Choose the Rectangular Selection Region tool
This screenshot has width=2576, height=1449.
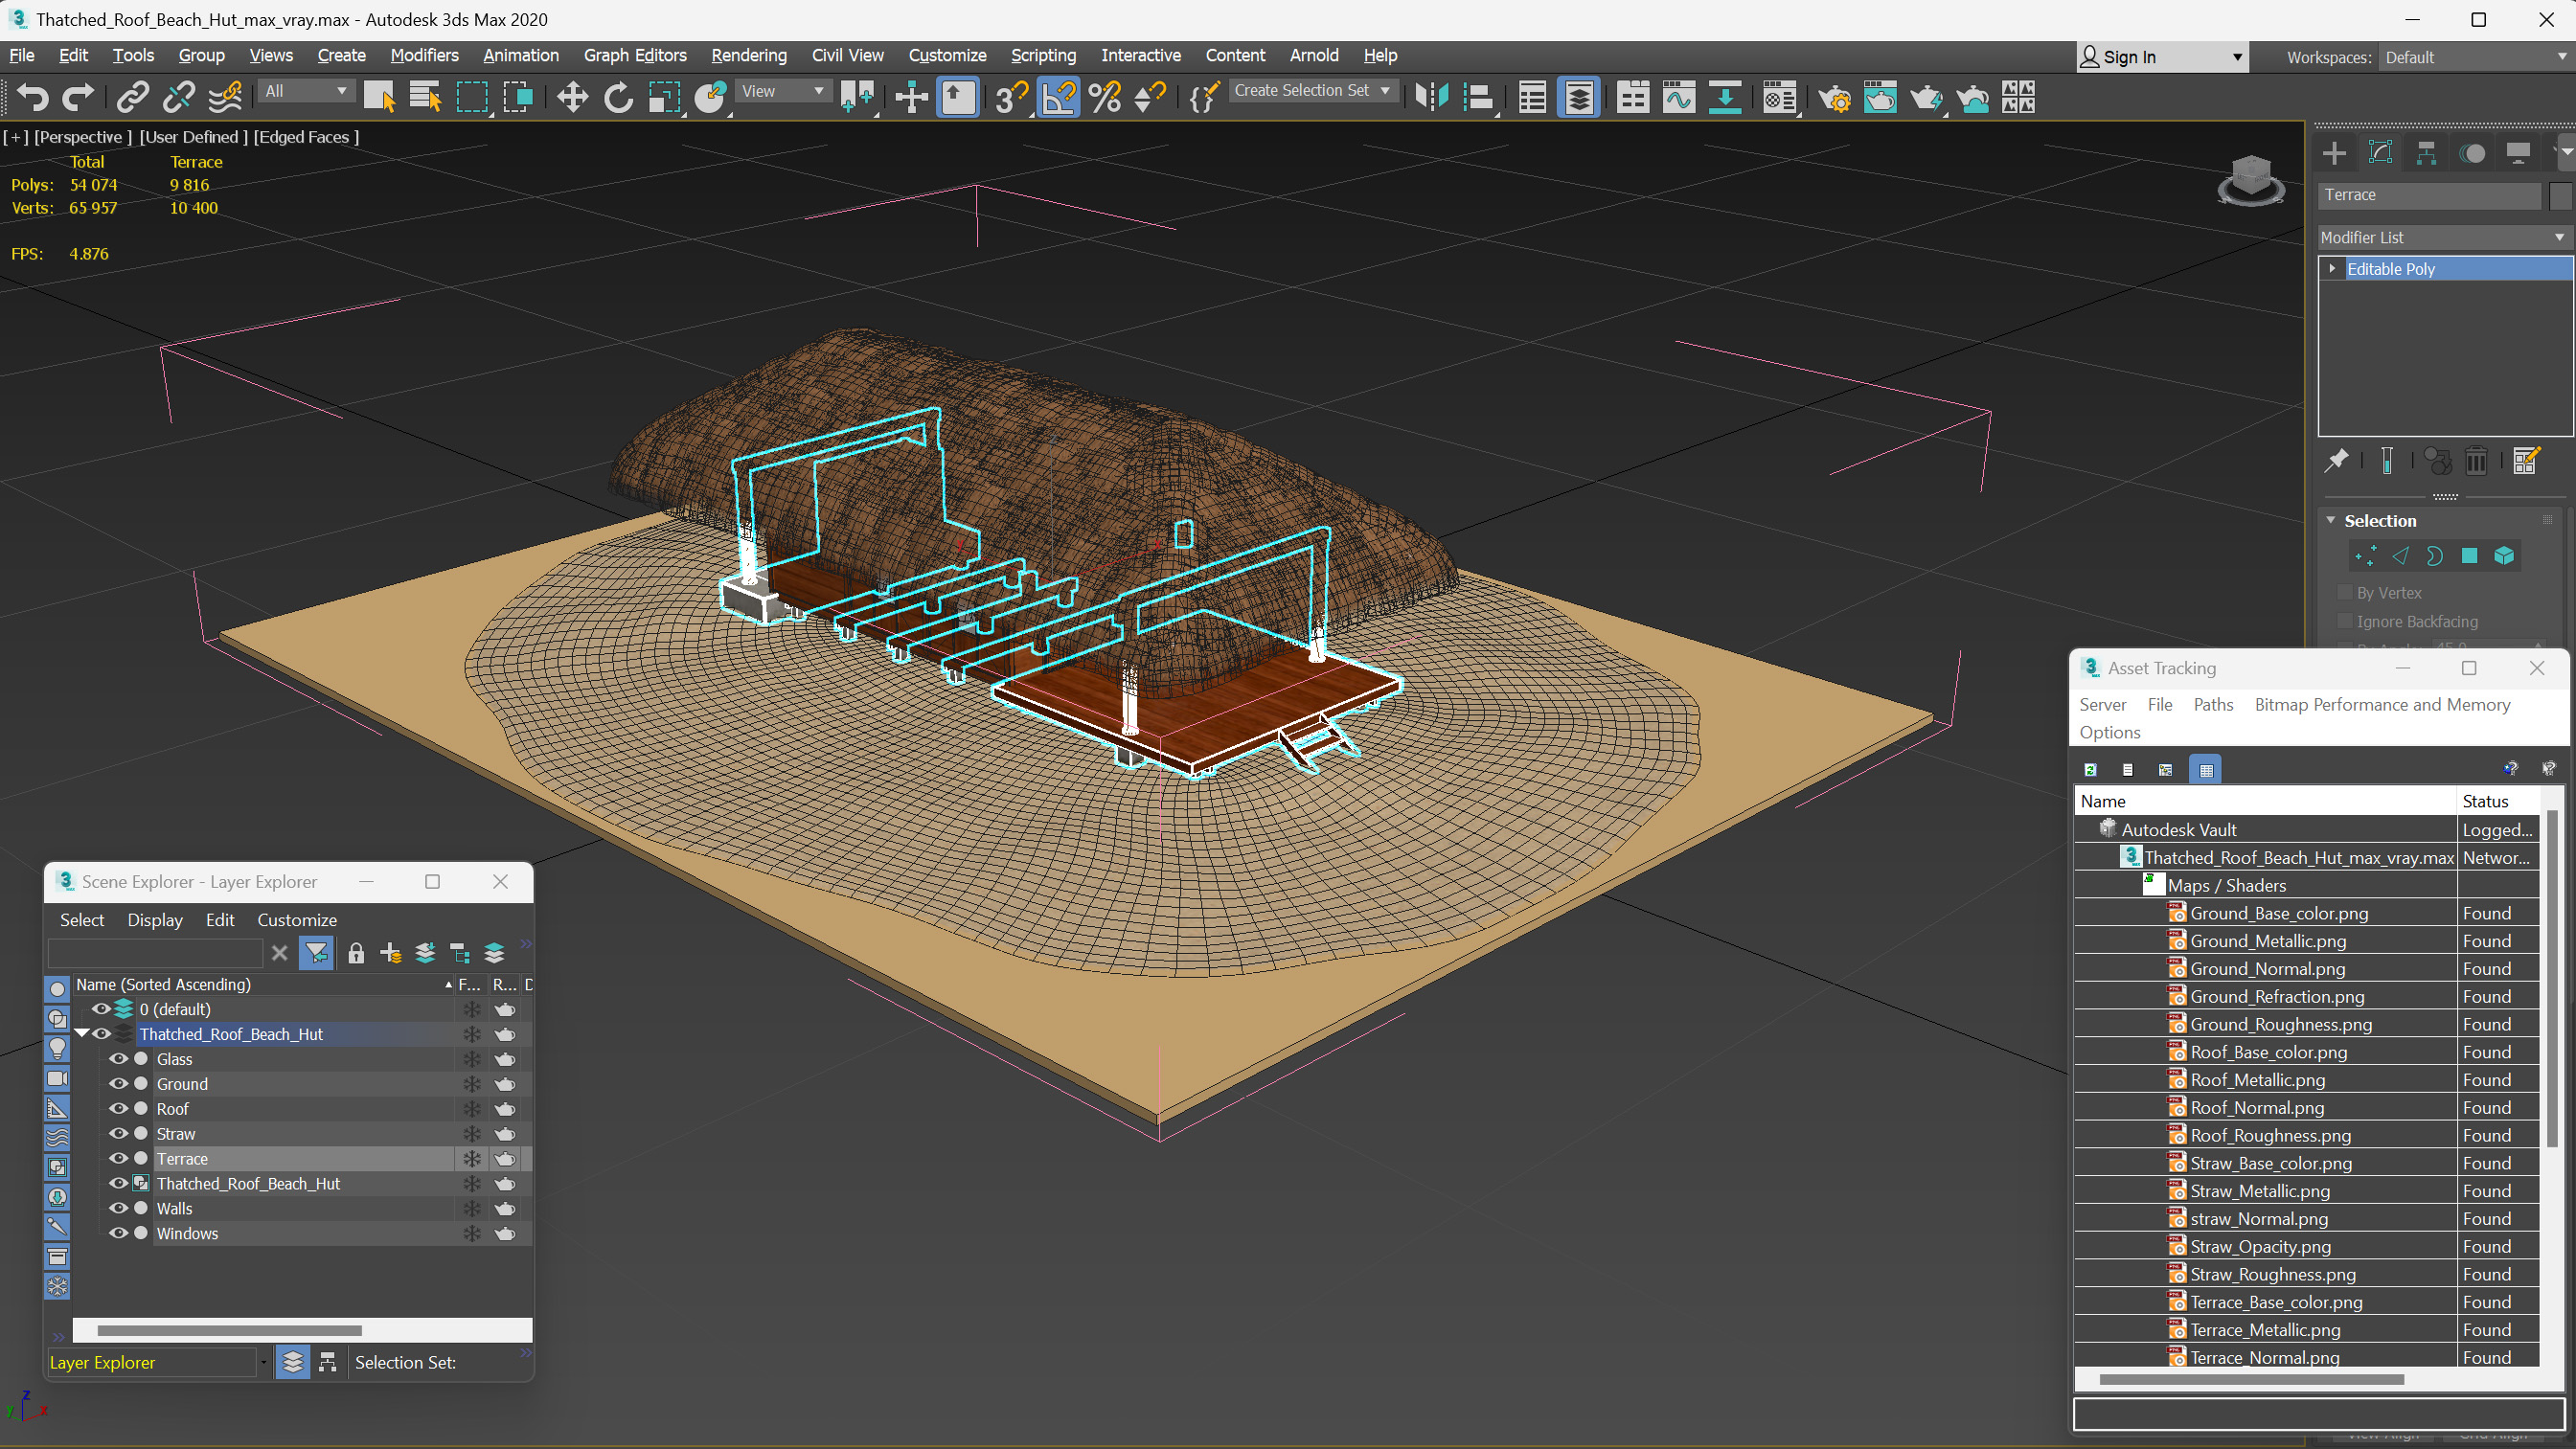coord(472,97)
